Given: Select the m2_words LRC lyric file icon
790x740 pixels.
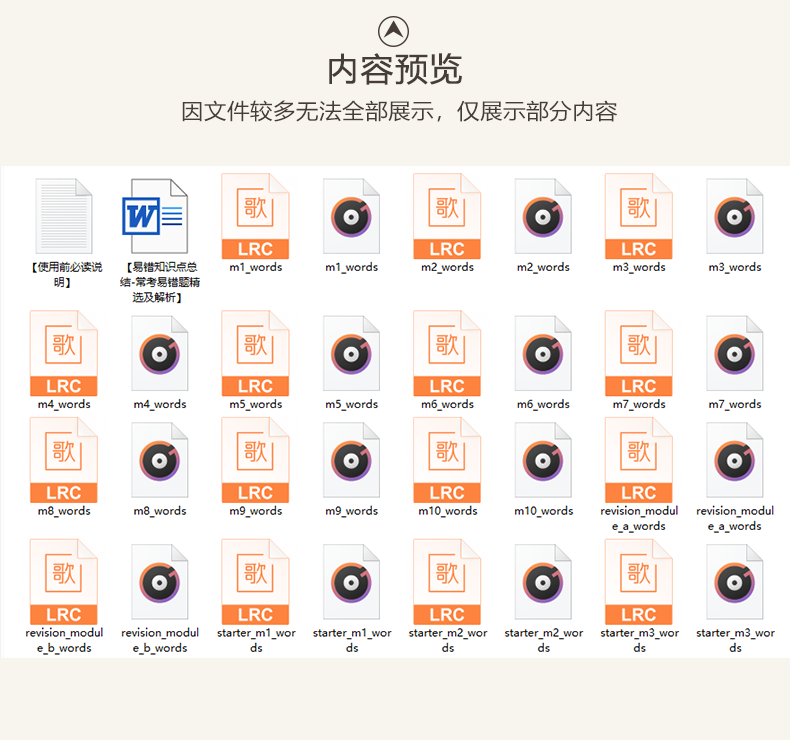Looking at the screenshot, I should [447, 216].
